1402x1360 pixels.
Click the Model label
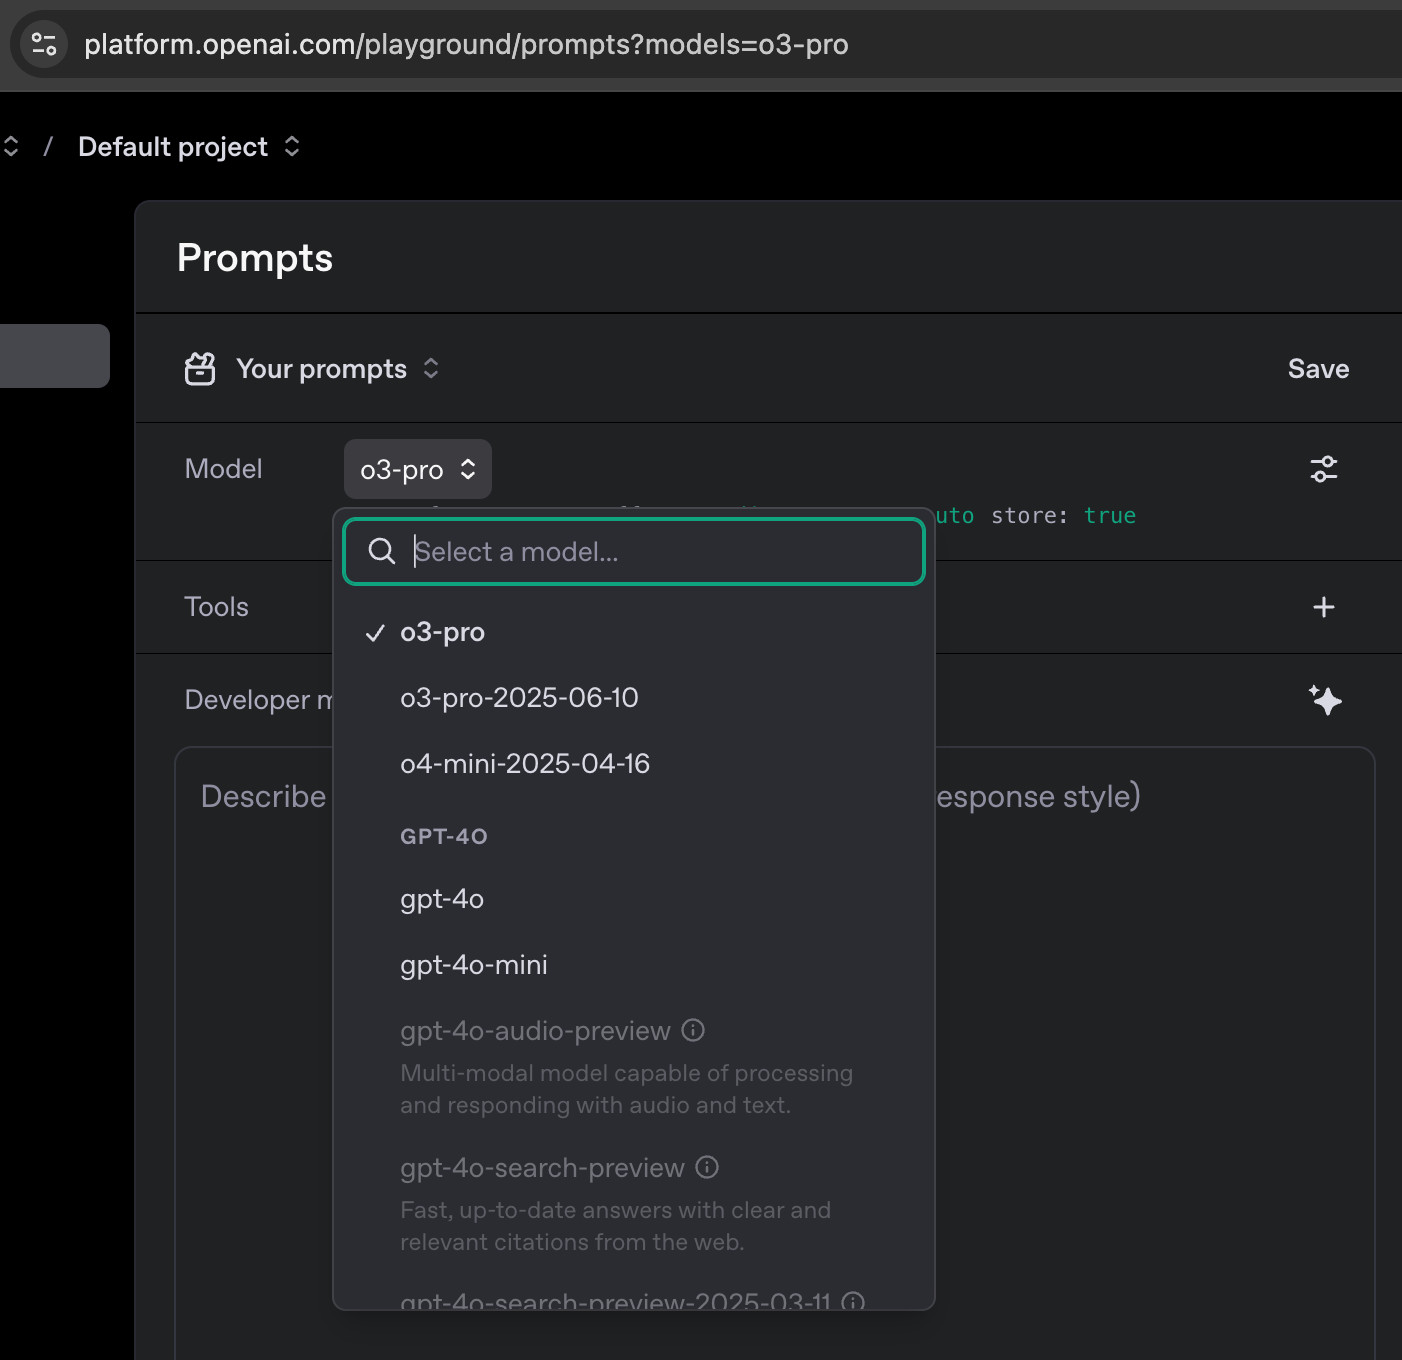(x=223, y=469)
